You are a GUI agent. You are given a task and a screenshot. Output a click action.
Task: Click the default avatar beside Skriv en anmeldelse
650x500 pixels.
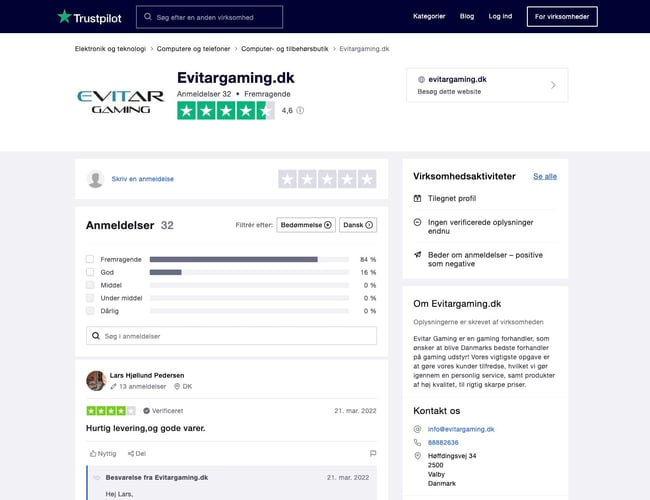tap(95, 179)
